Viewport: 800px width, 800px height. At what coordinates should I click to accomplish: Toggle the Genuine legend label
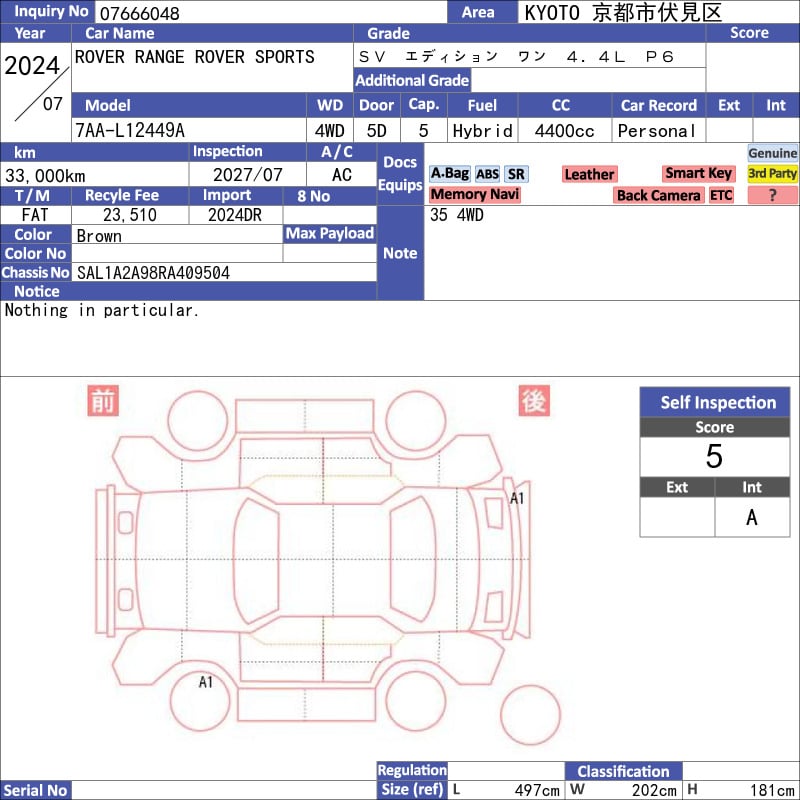pos(773,153)
